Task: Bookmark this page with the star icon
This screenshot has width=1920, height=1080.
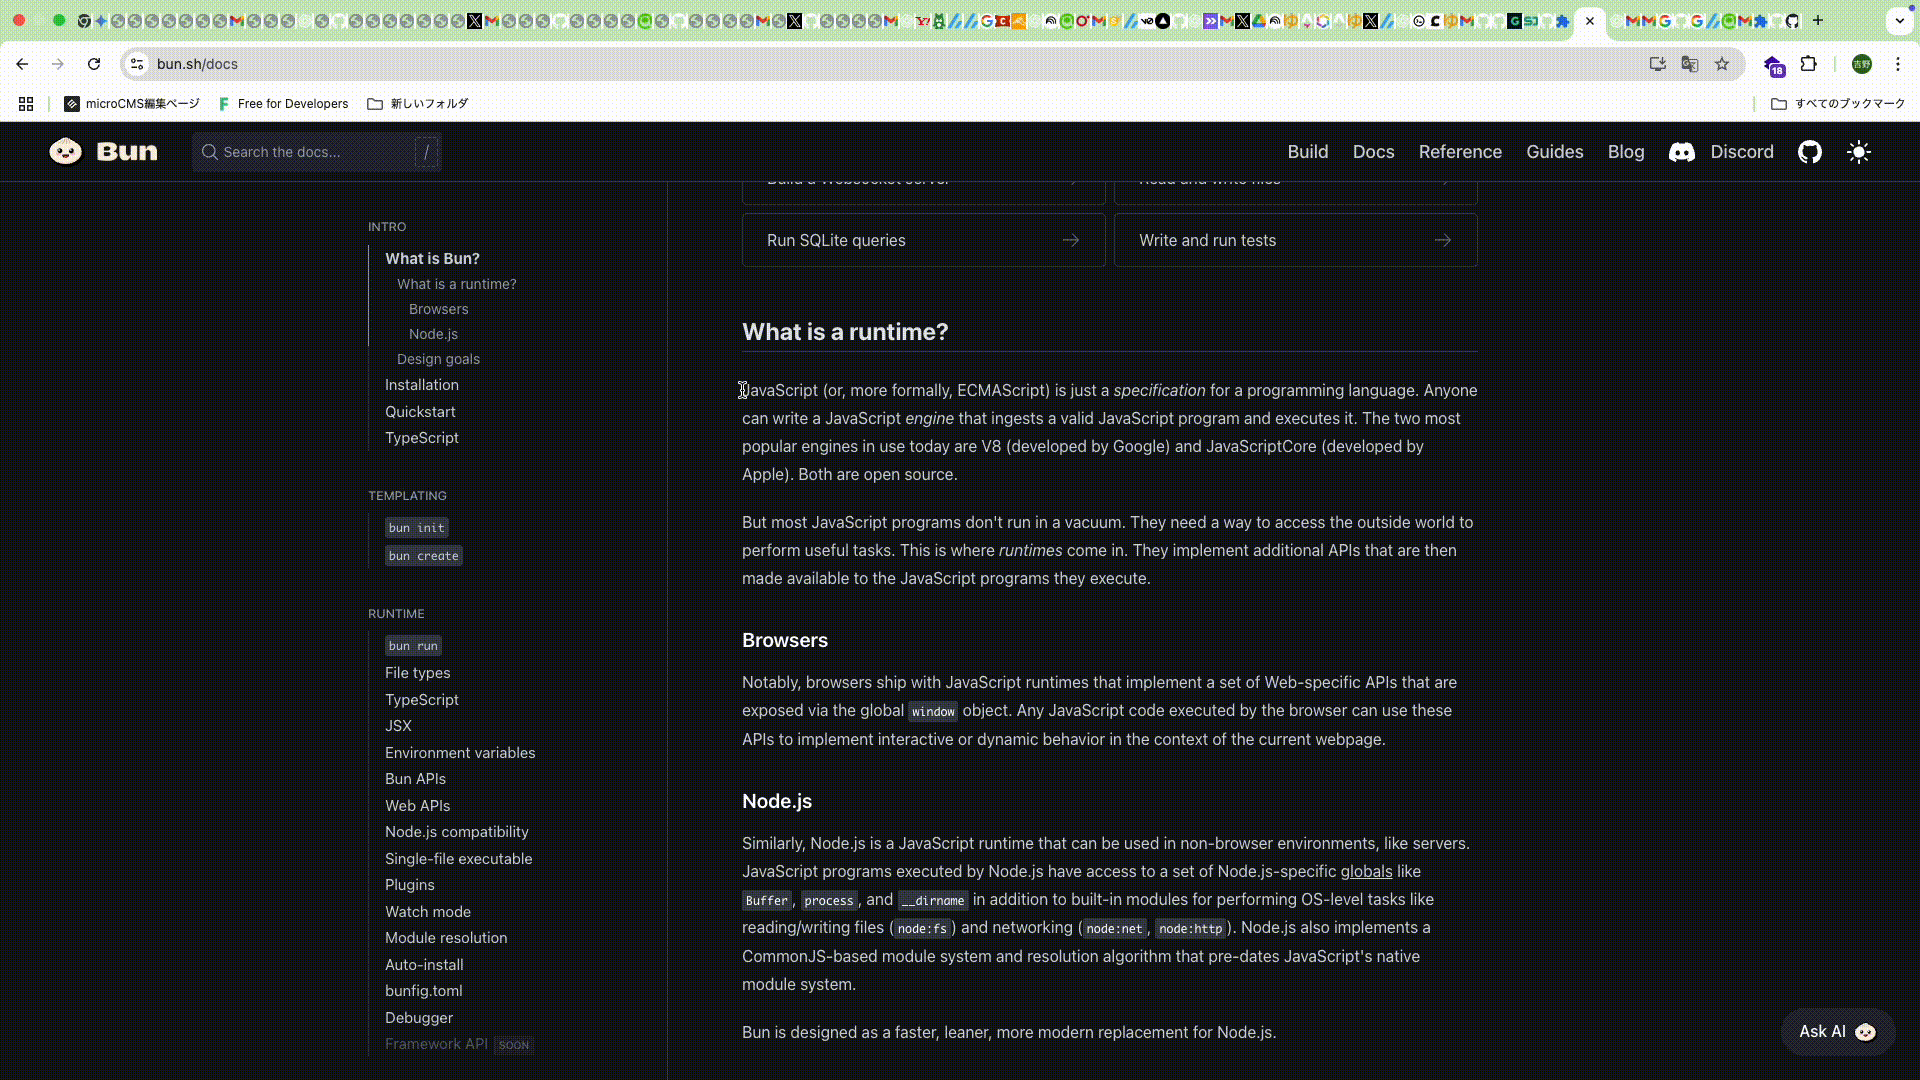Action: pos(1722,64)
